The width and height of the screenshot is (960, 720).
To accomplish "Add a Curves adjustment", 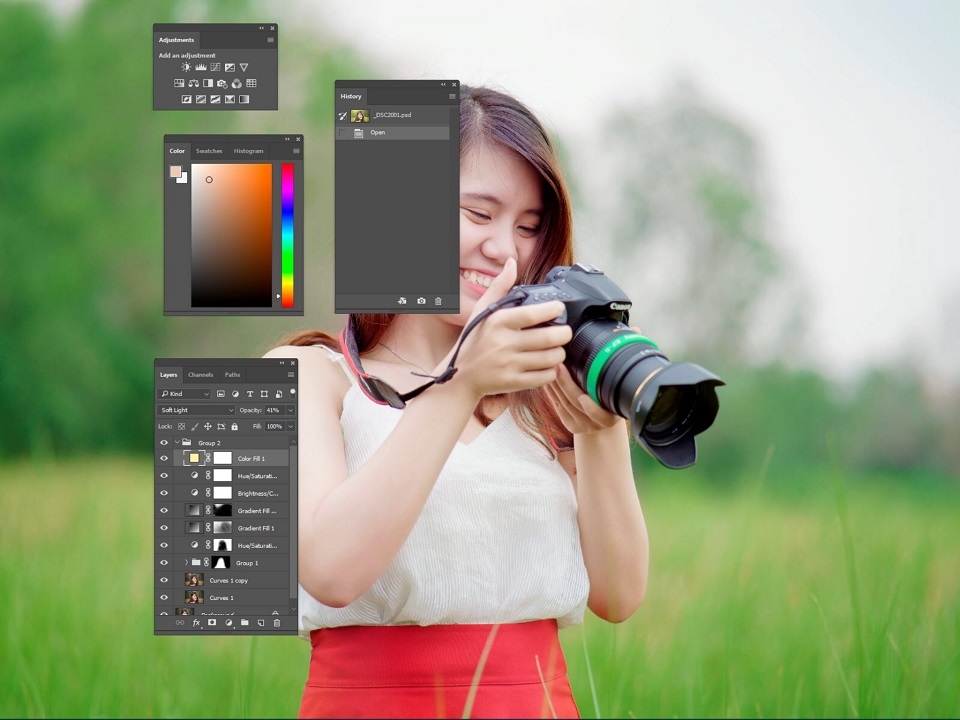I will (x=216, y=67).
